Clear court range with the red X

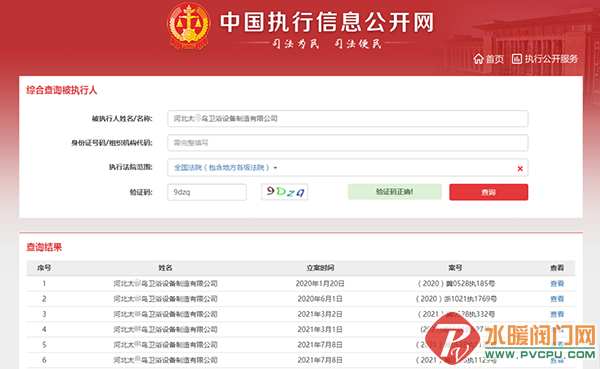click(520, 168)
